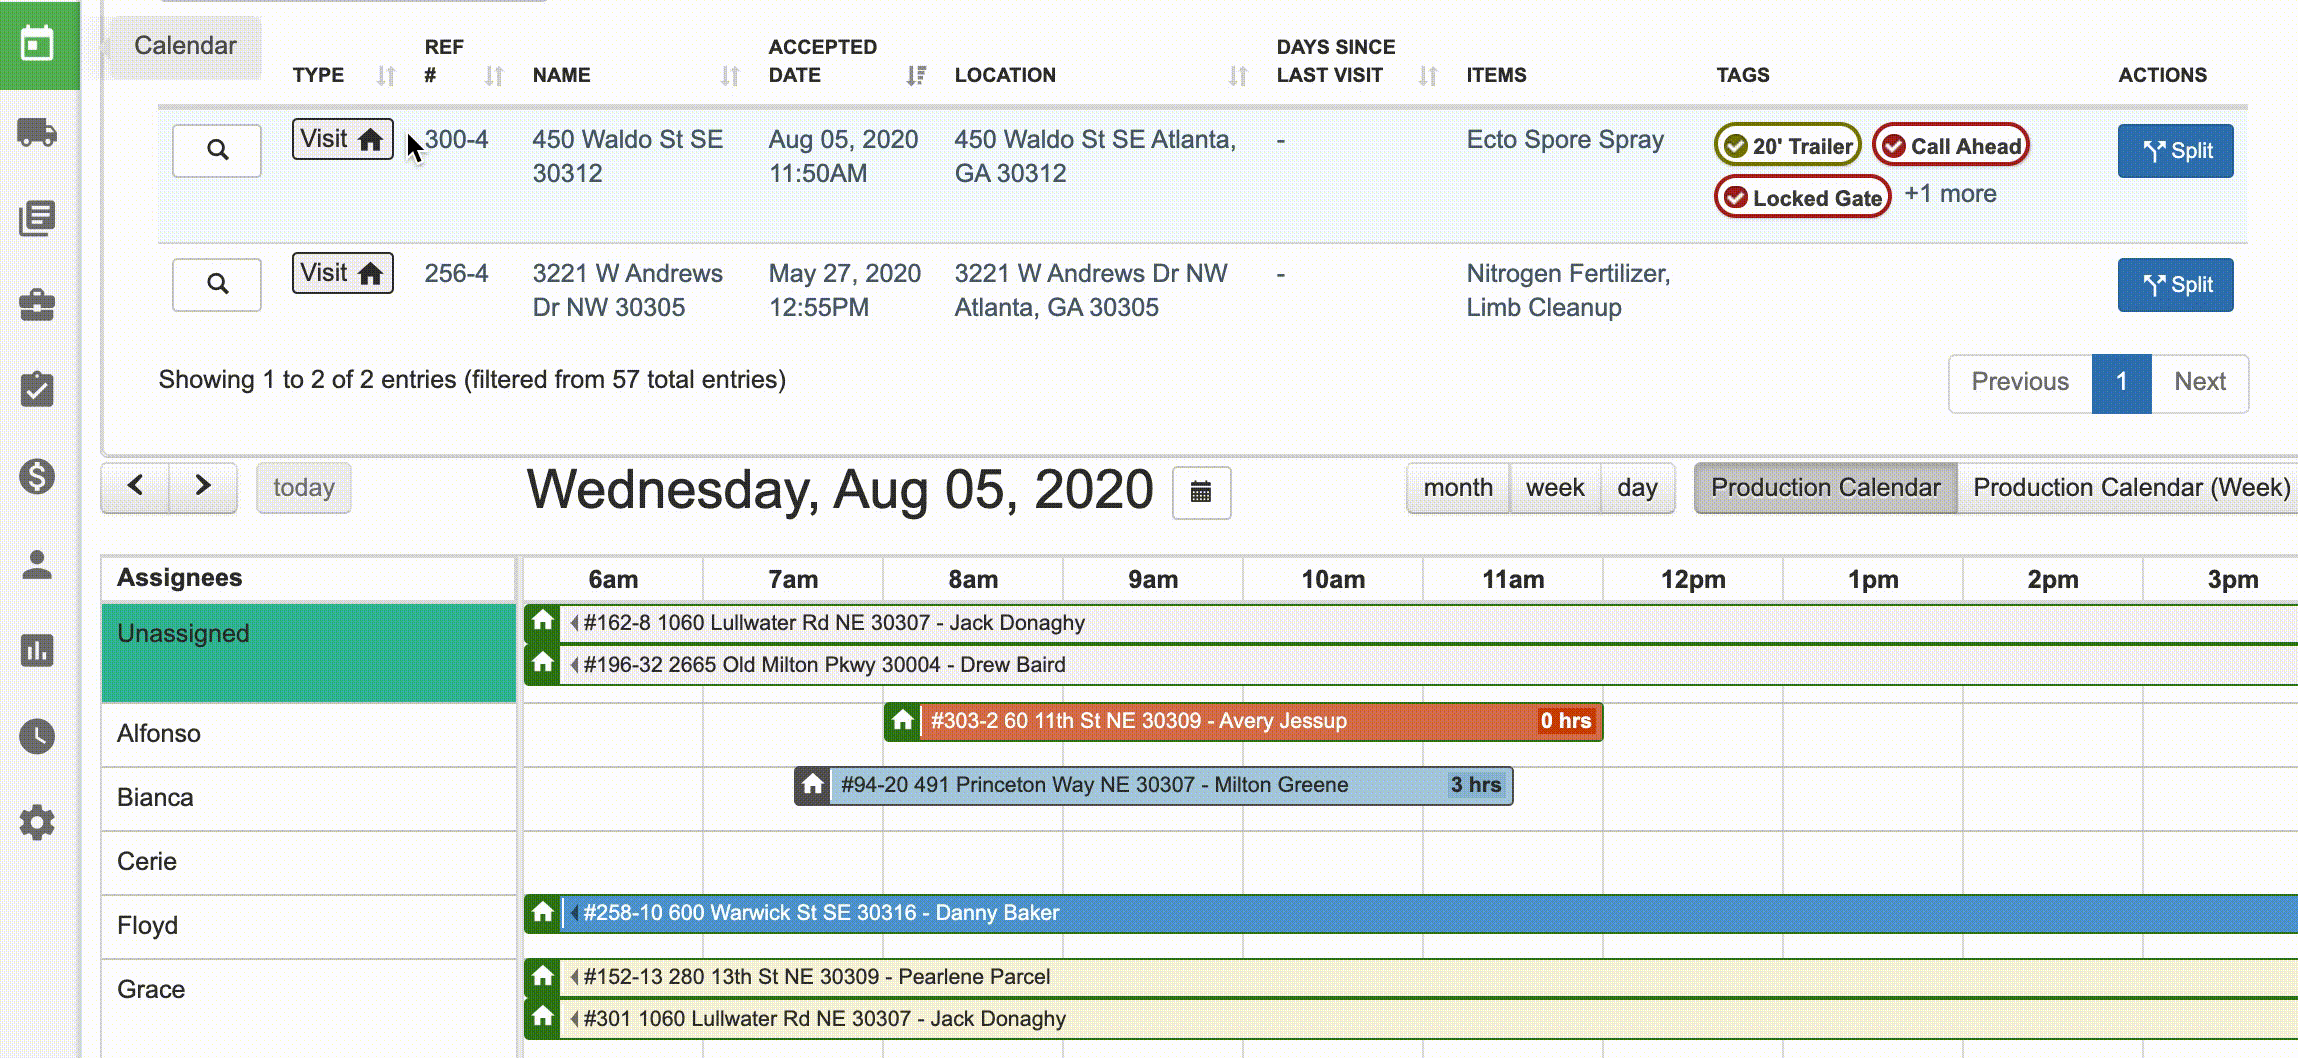The height and width of the screenshot is (1058, 2298).
Task: Switch the calendar to week view
Action: click(x=1554, y=488)
